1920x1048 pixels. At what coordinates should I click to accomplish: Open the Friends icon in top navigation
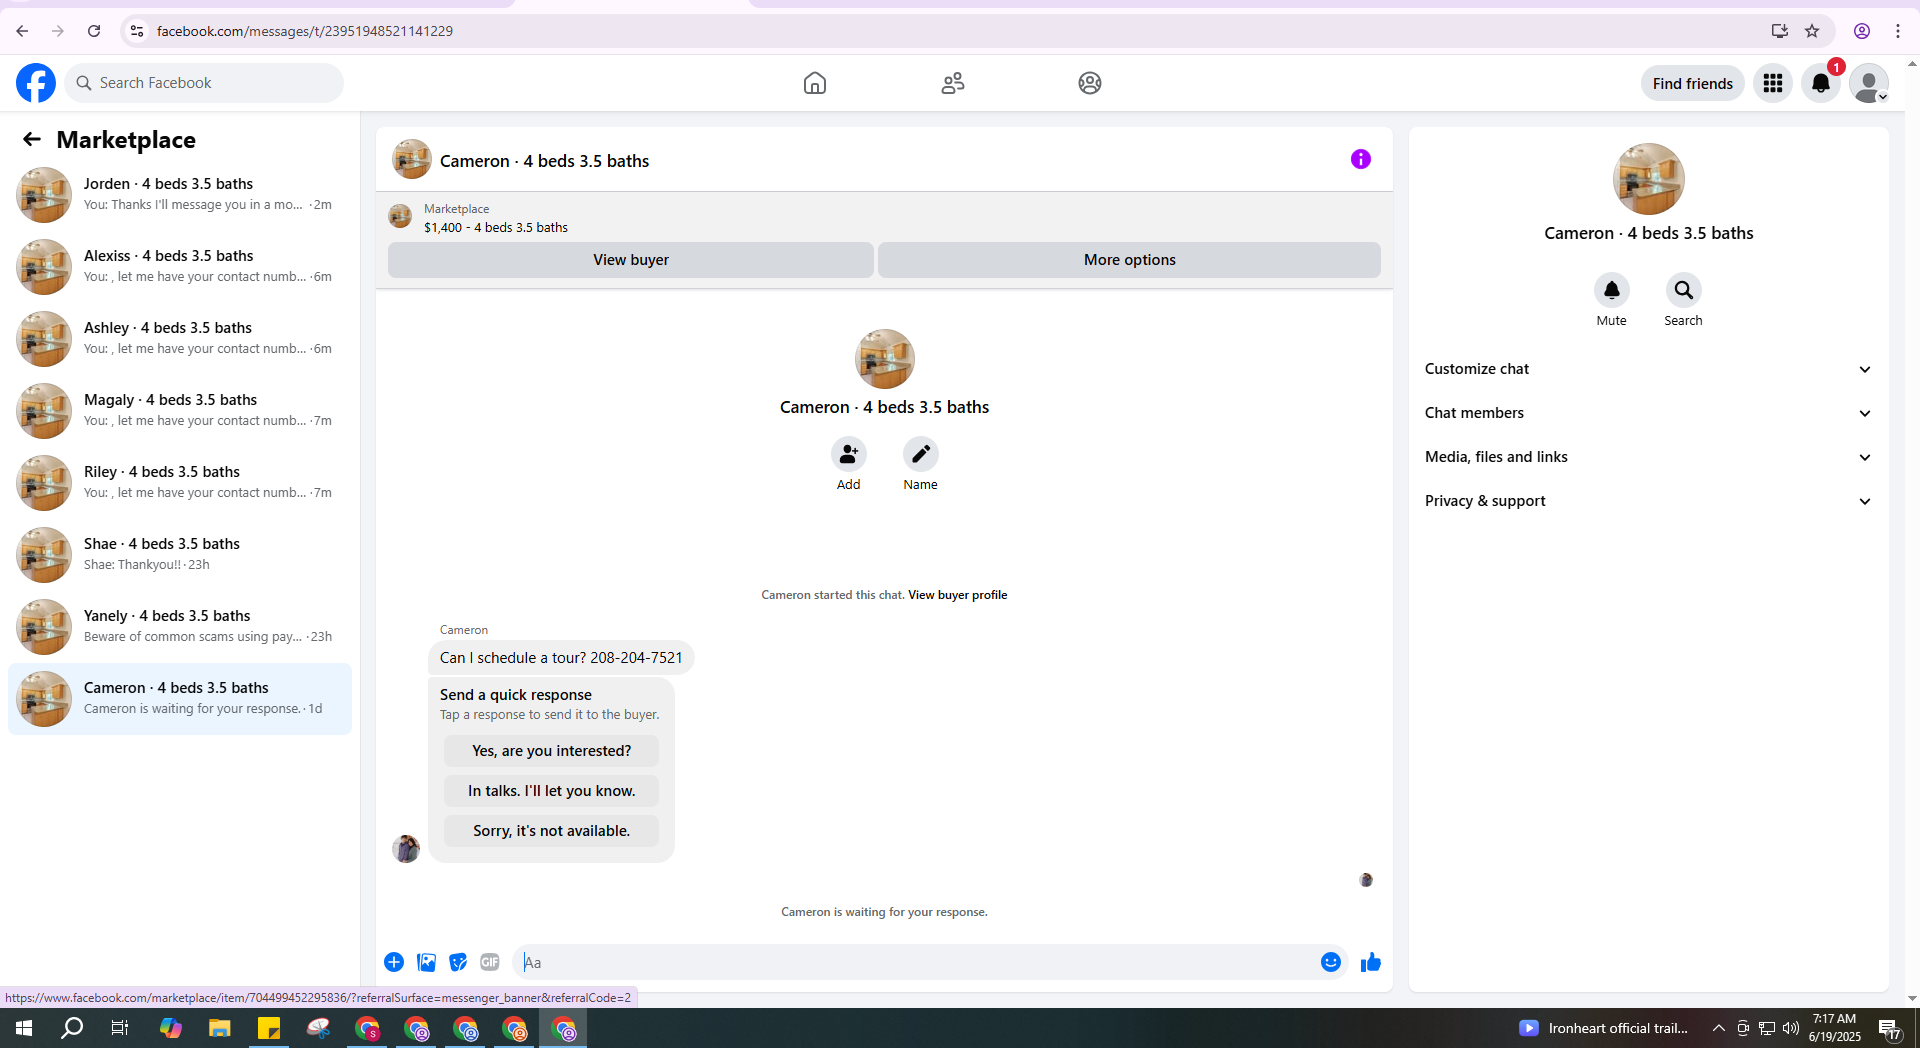[x=953, y=83]
